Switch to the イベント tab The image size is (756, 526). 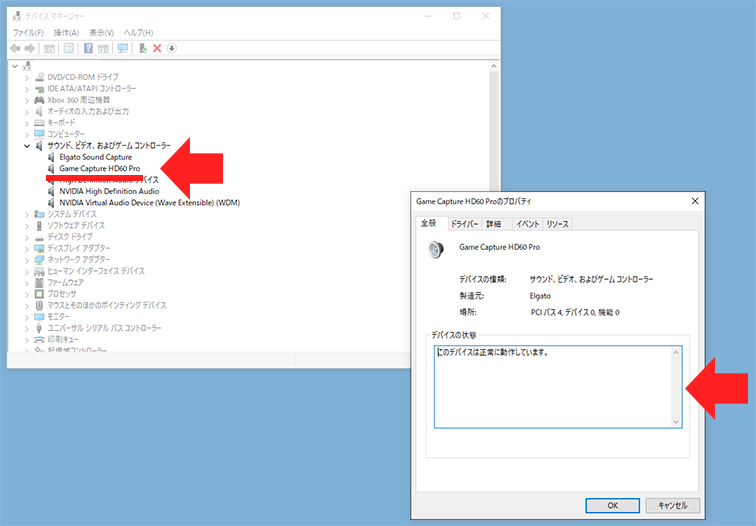pos(527,224)
